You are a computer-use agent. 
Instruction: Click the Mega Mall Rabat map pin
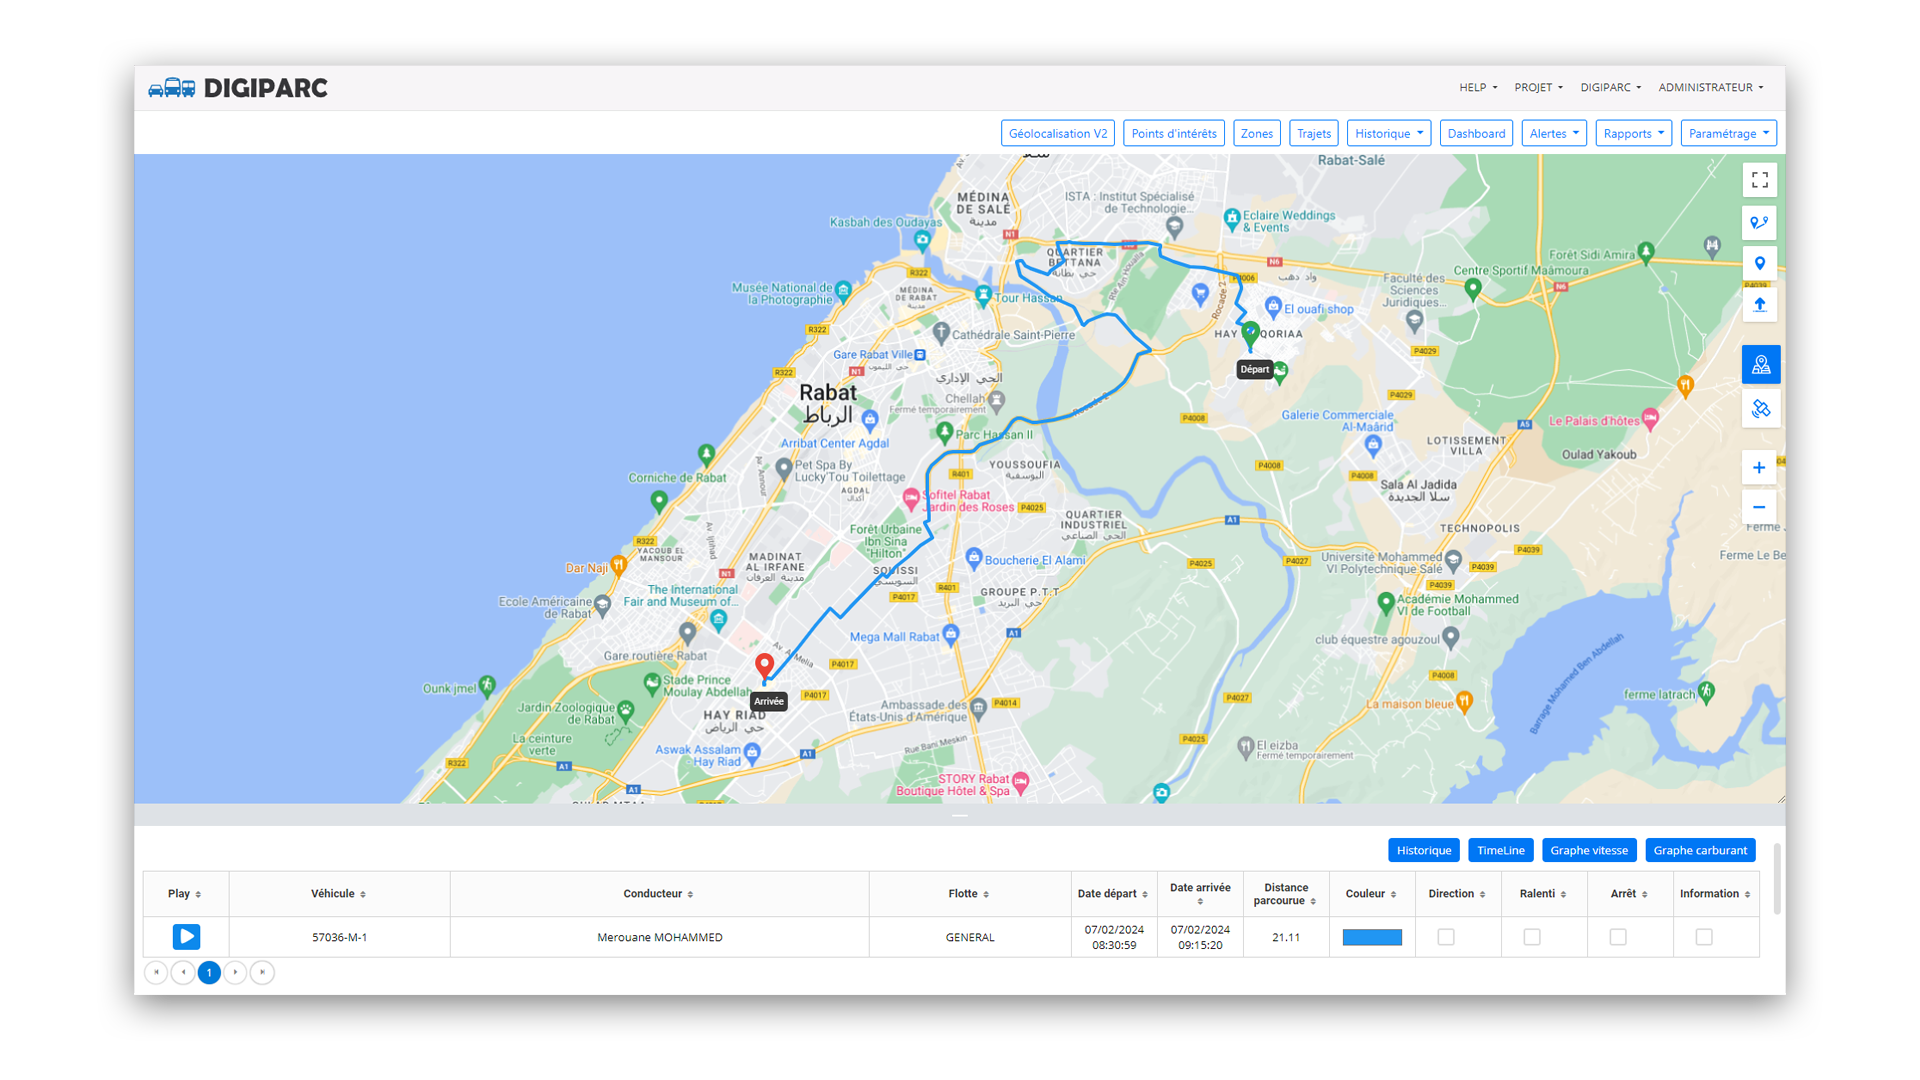(x=951, y=633)
